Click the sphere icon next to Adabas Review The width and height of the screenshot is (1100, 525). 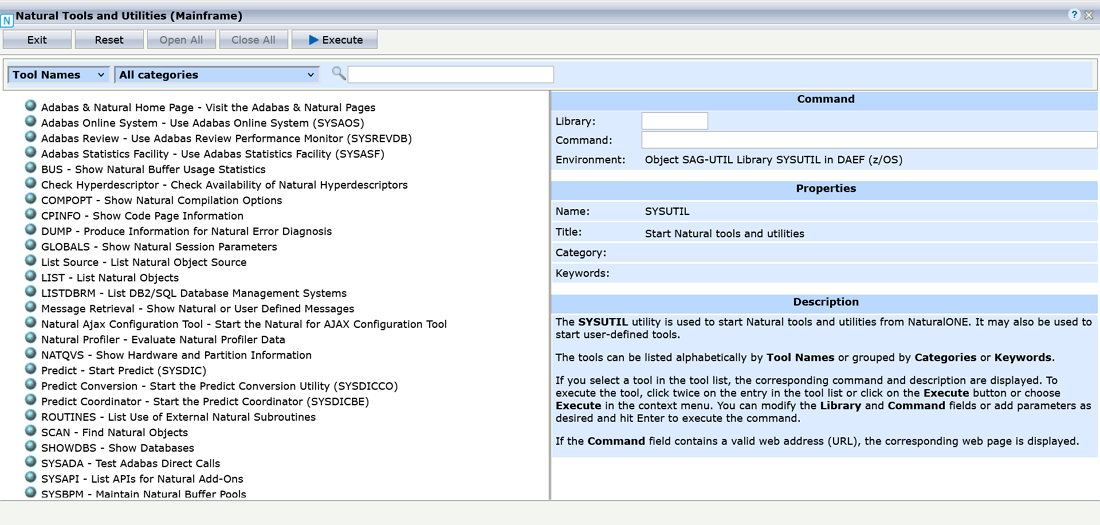(30, 137)
